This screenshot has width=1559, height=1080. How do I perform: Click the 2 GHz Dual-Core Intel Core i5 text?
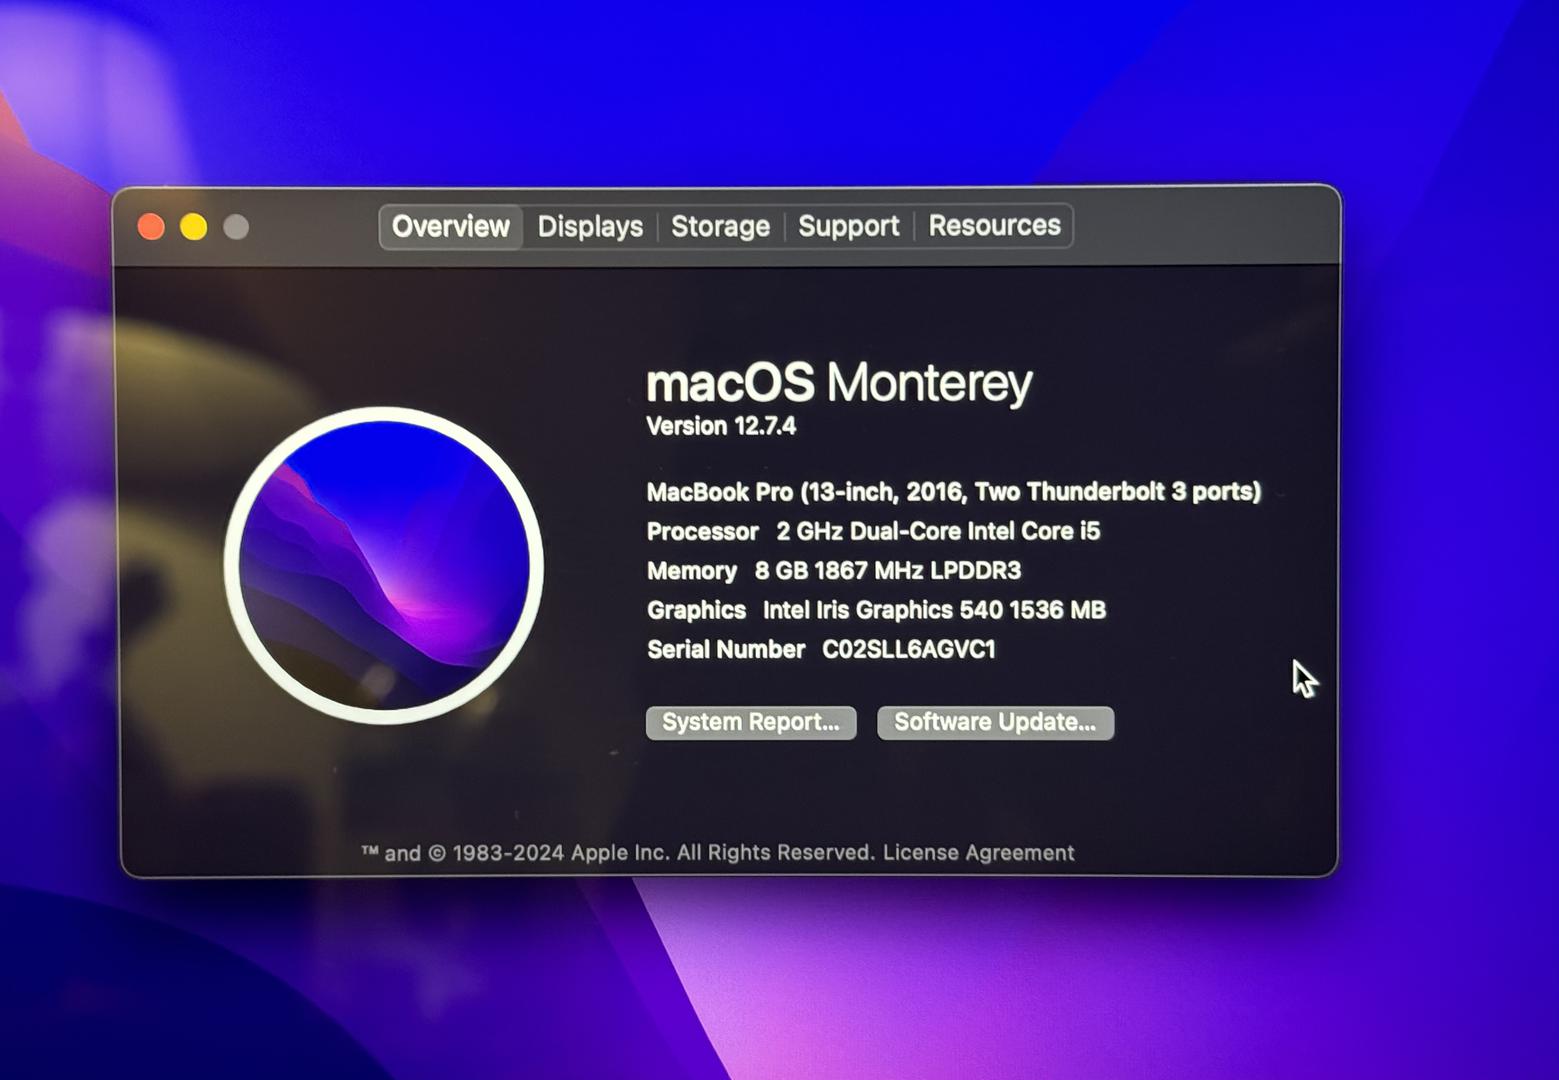pos(938,531)
